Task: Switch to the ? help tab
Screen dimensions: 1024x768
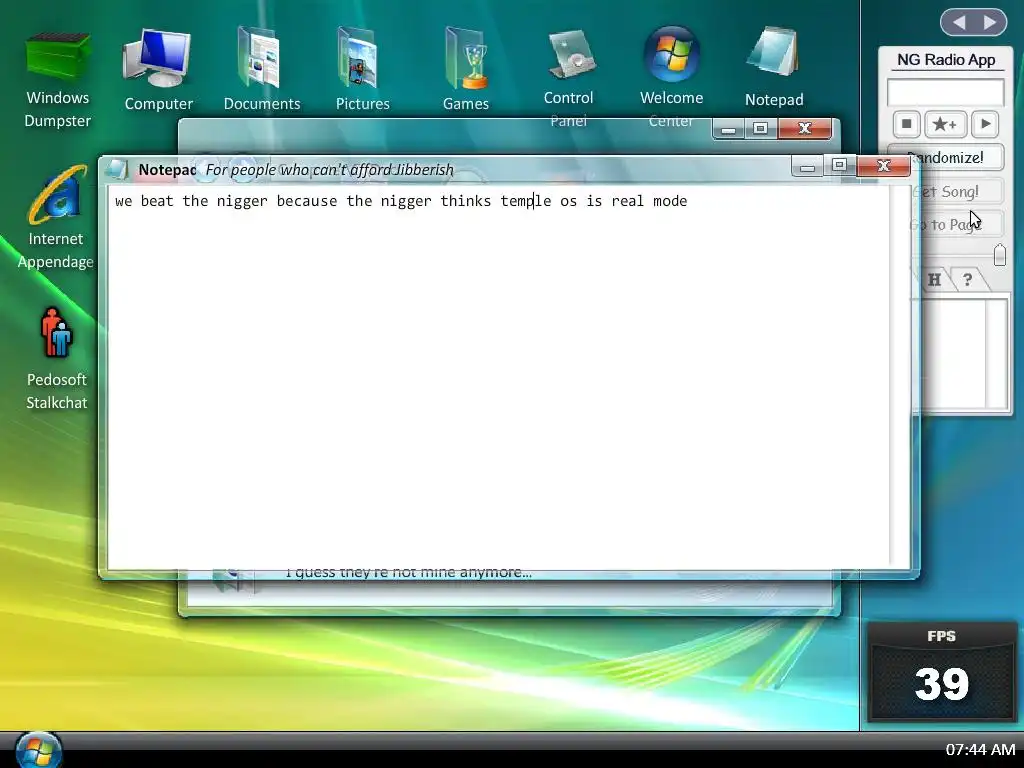Action: click(968, 280)
